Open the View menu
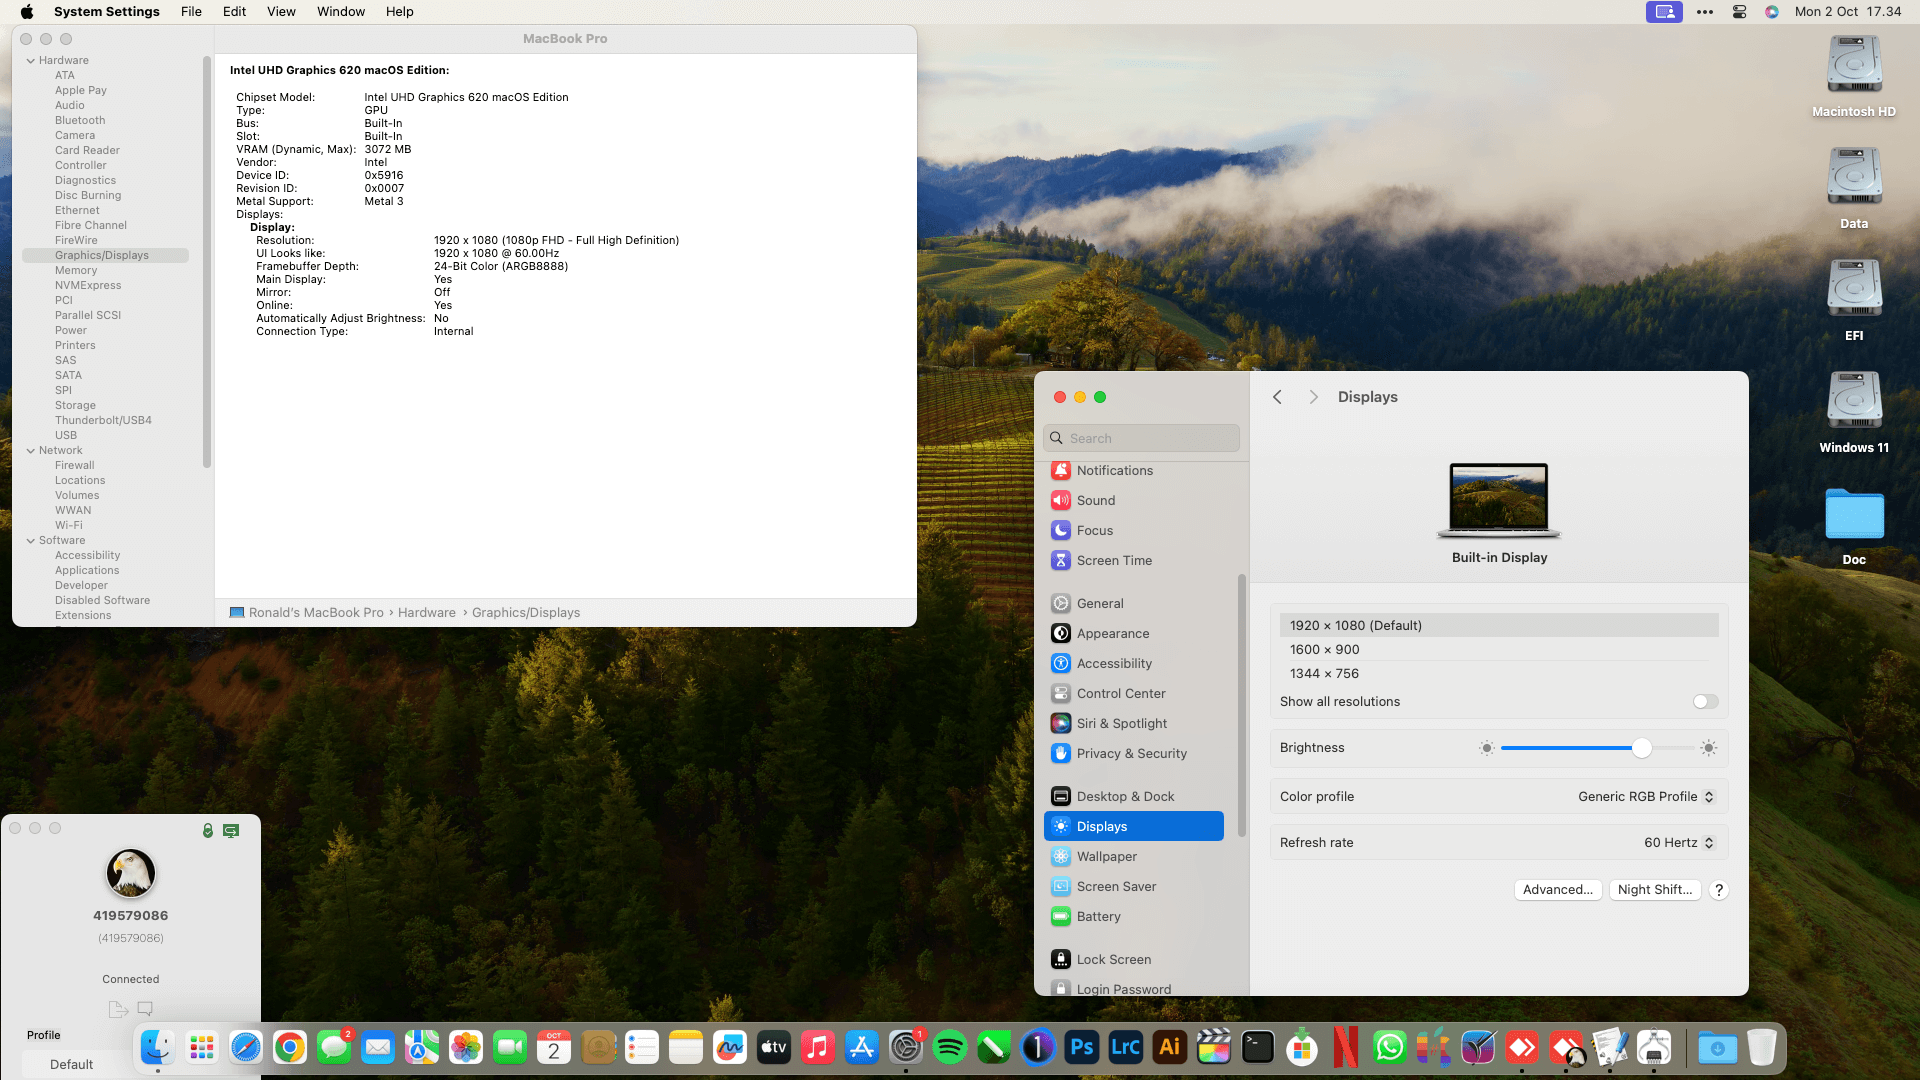 pos(281,12)
